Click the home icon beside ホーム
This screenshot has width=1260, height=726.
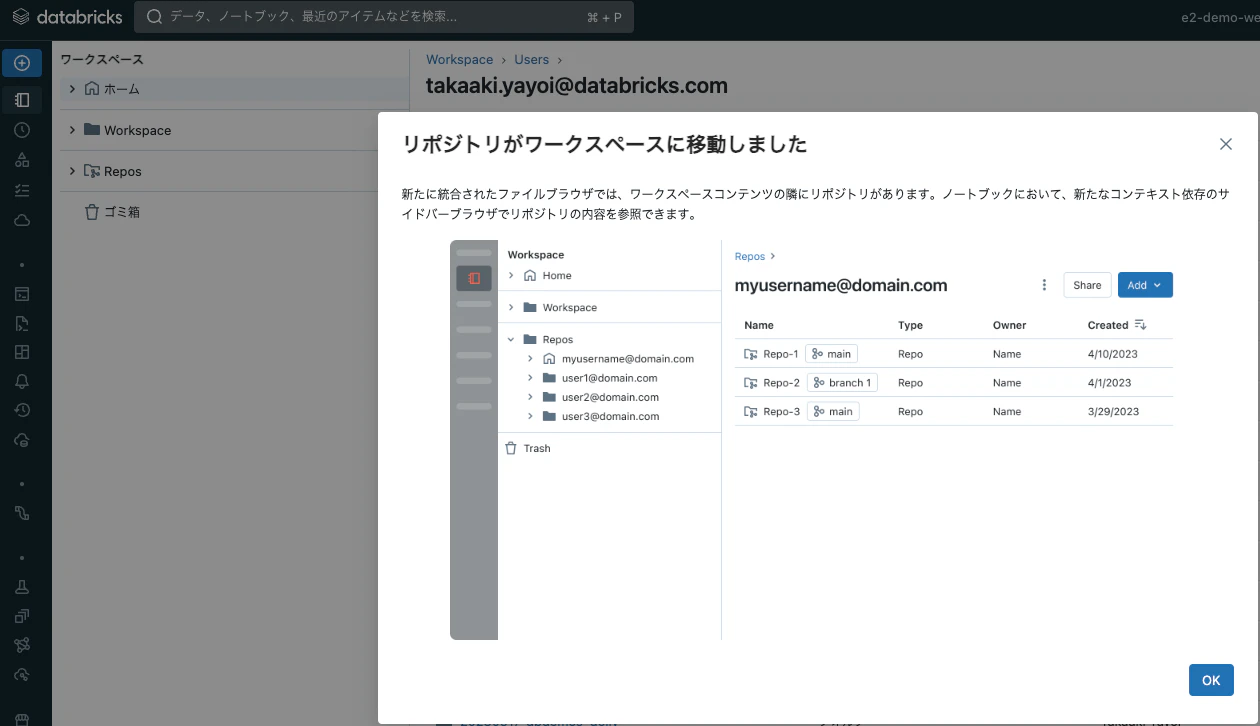click(92, 89)
